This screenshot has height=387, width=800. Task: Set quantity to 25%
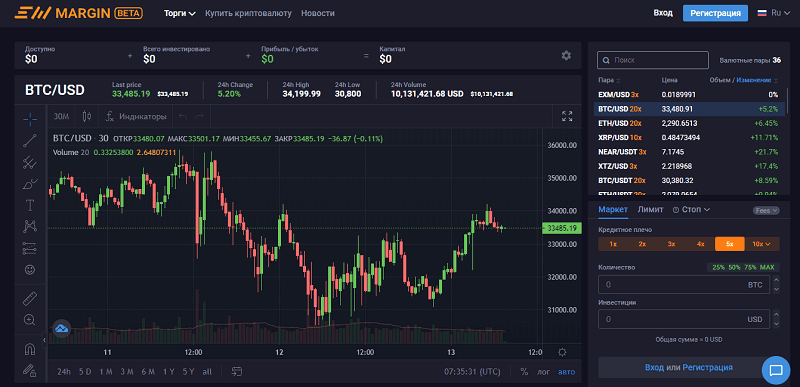[718, 268]
